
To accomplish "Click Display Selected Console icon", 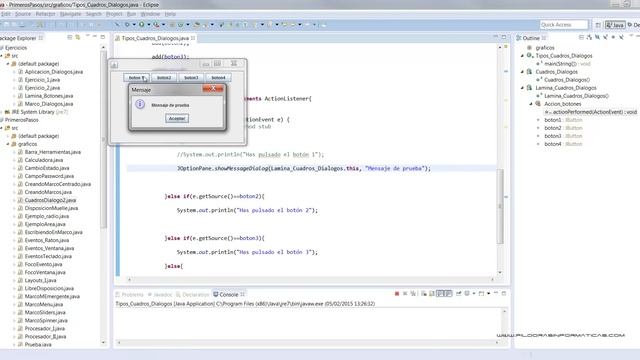I will pos(467,293).
